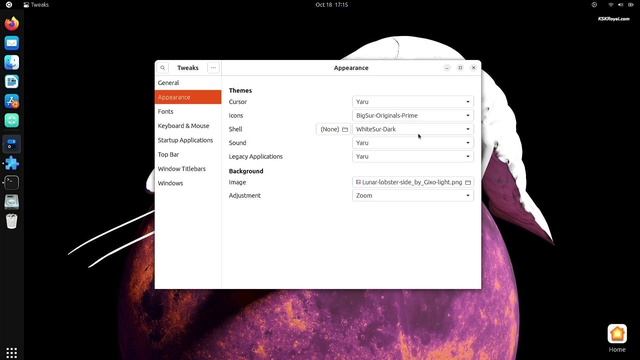The width and height of the screenshot is (640, 360).
Task: Browse for shell theme via (None) folder button
Action: 333,129
